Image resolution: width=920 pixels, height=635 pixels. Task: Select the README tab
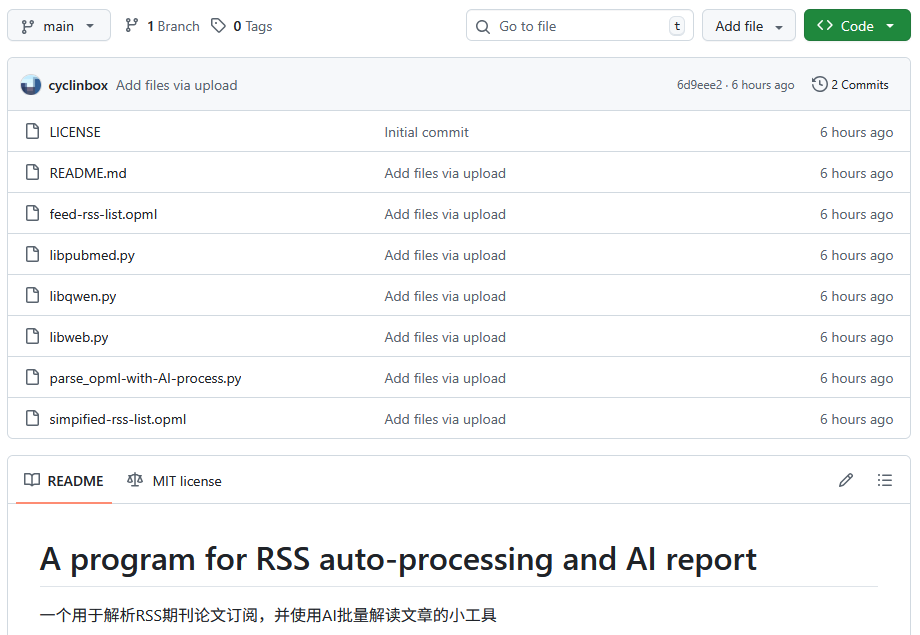64,481
